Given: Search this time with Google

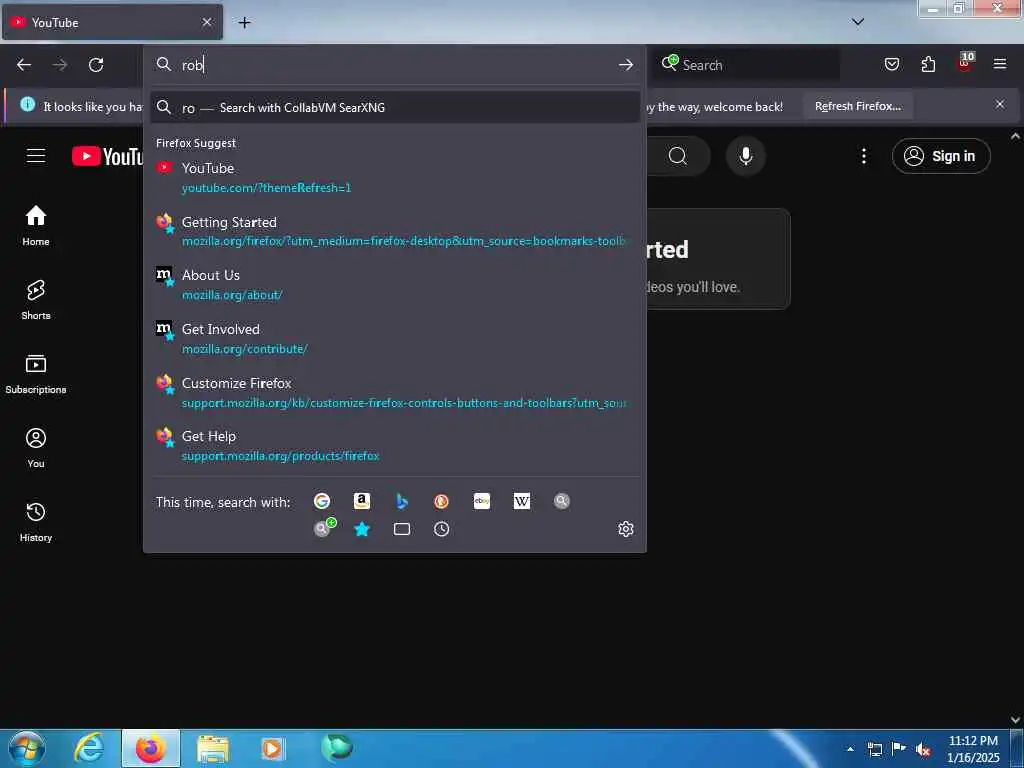Looking at the screenshot, I should (321, 501).
